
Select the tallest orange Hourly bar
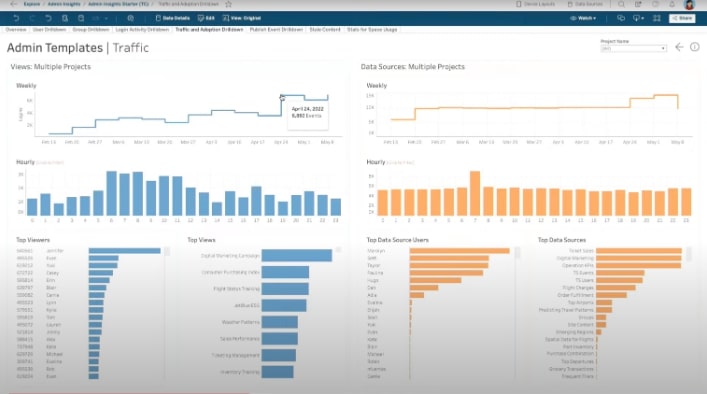[x=475, y=193]
